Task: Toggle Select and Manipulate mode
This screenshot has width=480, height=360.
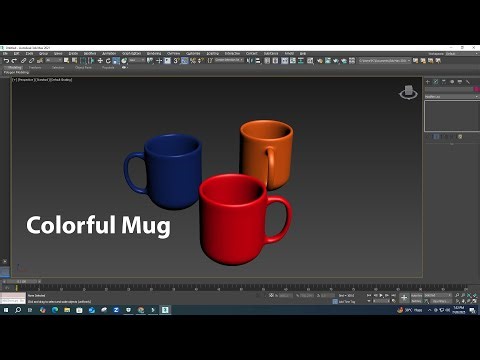Action: point(159,61)
